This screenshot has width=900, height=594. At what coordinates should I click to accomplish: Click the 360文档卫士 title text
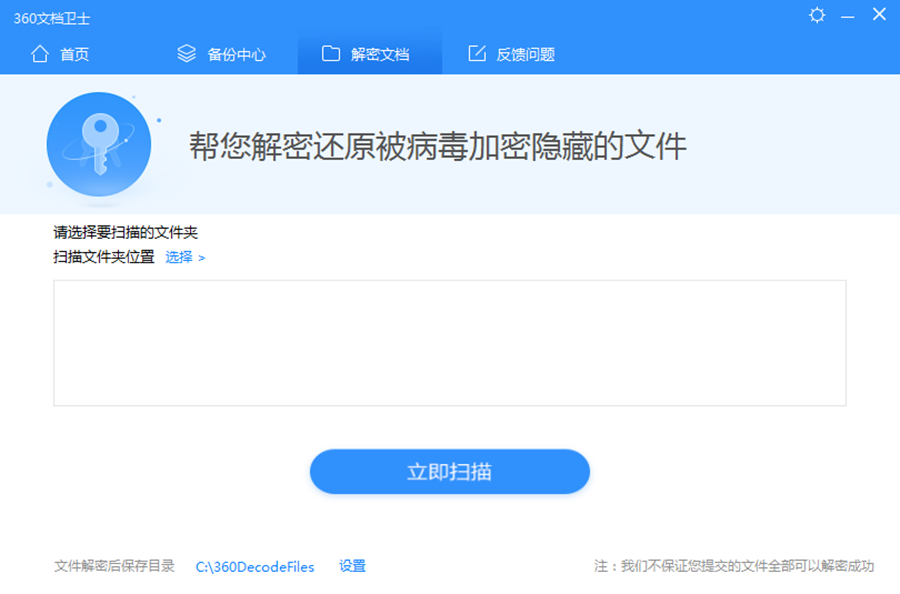(52, 18)
